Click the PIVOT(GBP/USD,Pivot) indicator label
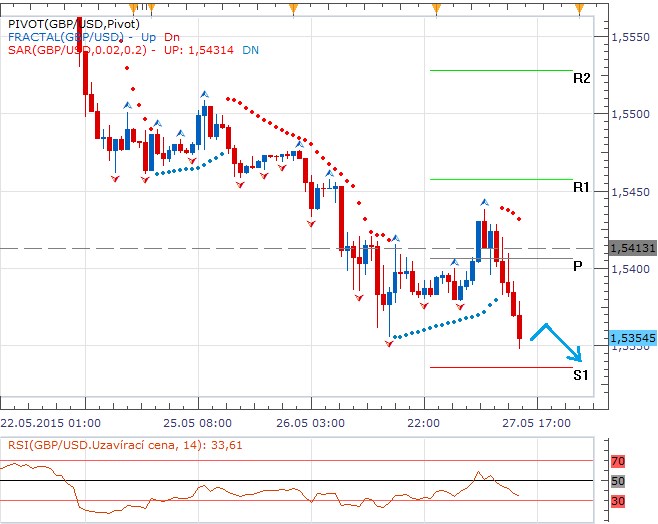This screenshot has height=524, width=658. tap(72, 21)
